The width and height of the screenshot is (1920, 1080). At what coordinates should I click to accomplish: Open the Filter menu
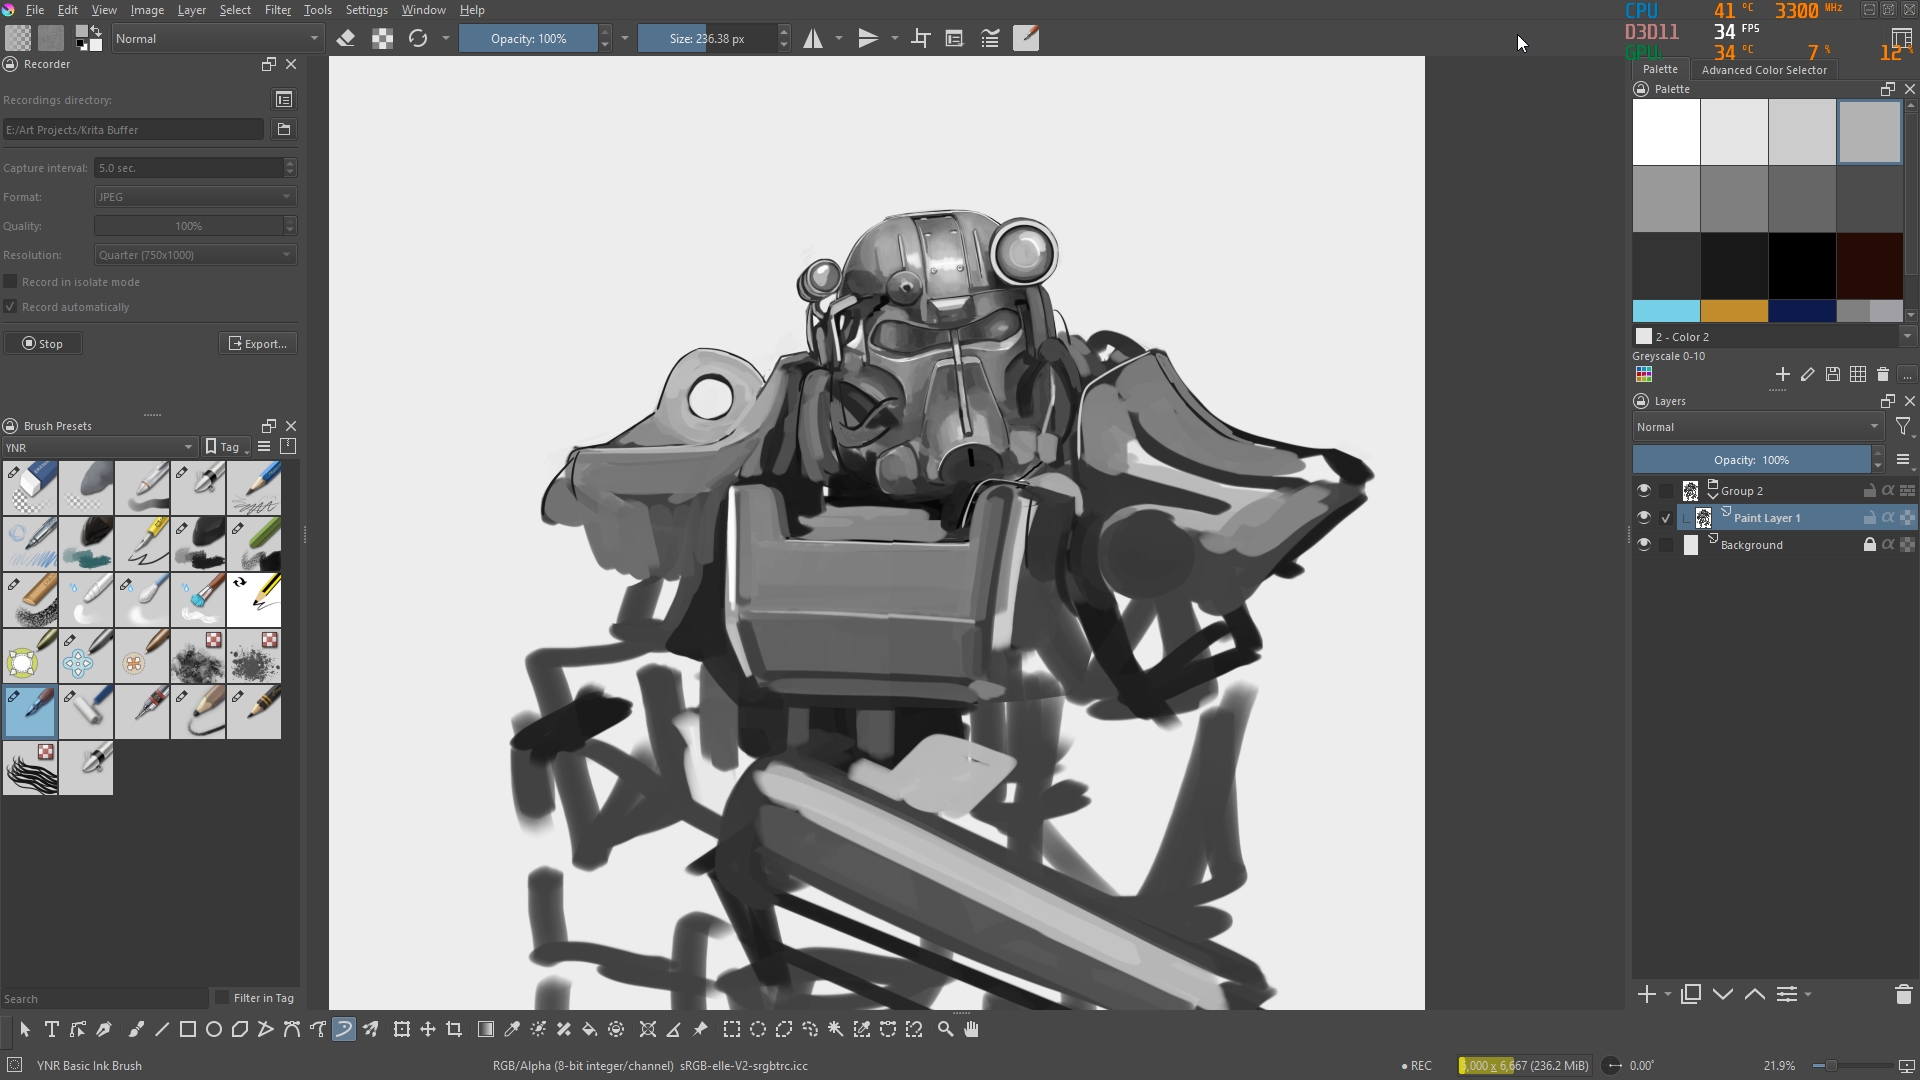click(277, 10)
